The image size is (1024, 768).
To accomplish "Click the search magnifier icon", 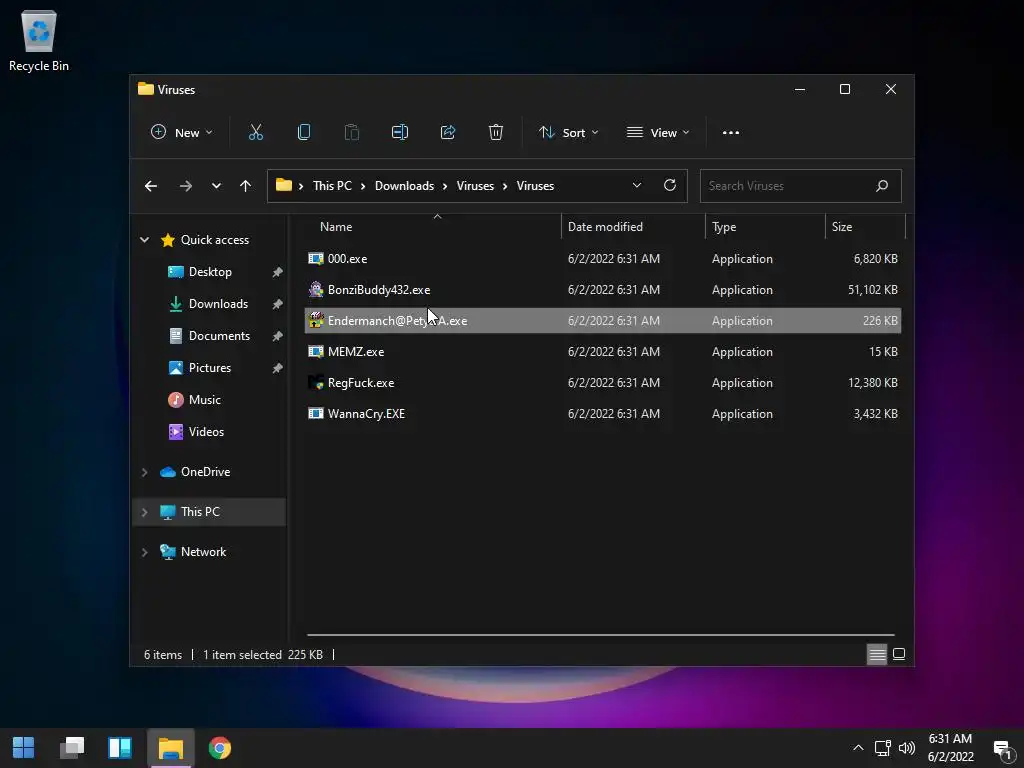I will [x=882, y=186].
